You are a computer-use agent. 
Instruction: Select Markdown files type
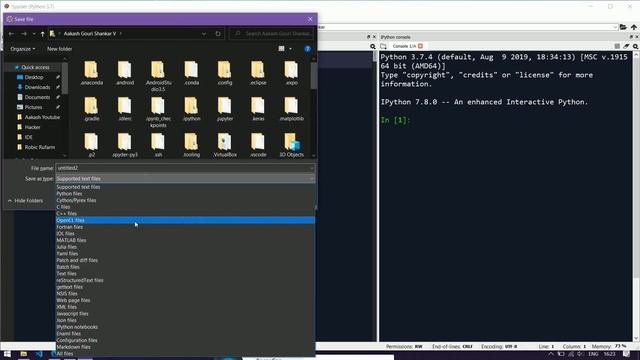click(x=185, y=347)
